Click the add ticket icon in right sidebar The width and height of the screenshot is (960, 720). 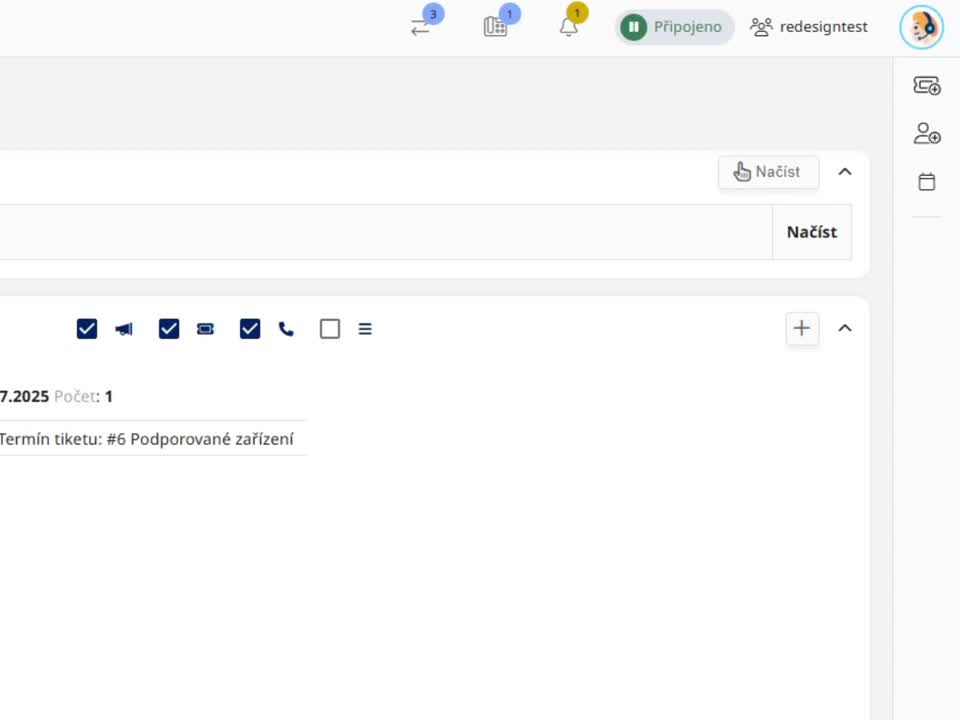pos(927,85)
